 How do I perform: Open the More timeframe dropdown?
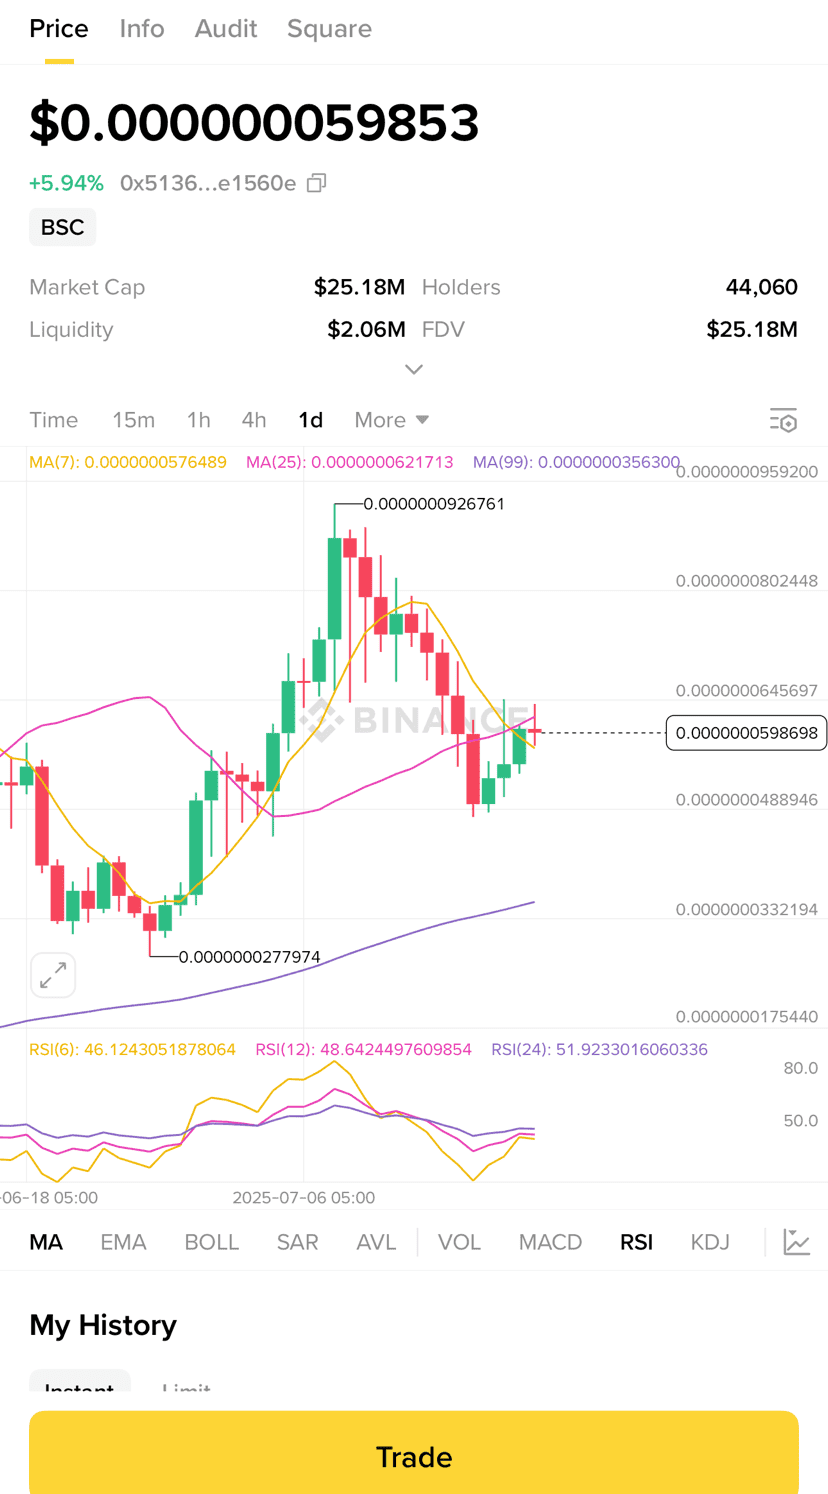coord(391,420)
